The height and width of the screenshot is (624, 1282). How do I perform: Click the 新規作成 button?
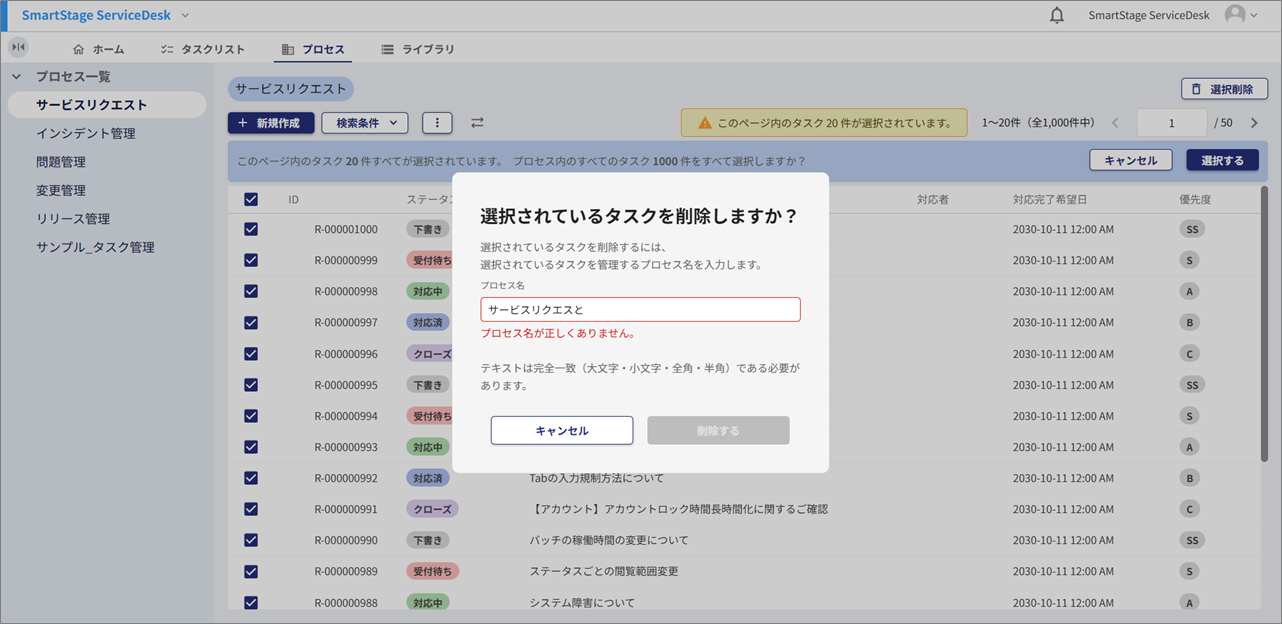click(271, 123)
